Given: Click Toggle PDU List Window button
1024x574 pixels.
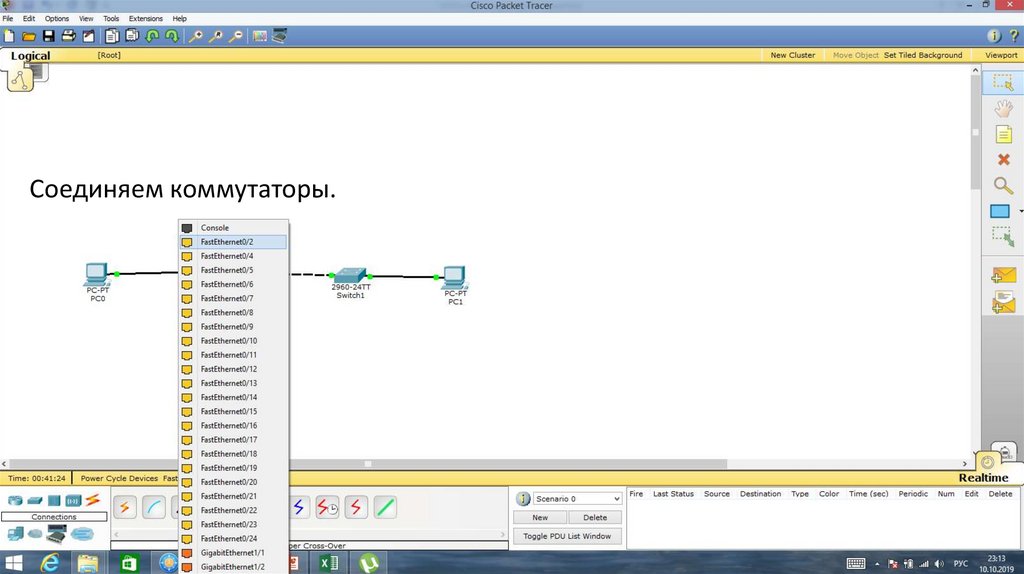Looking at the screenshot, I should (x=567, y=536).
